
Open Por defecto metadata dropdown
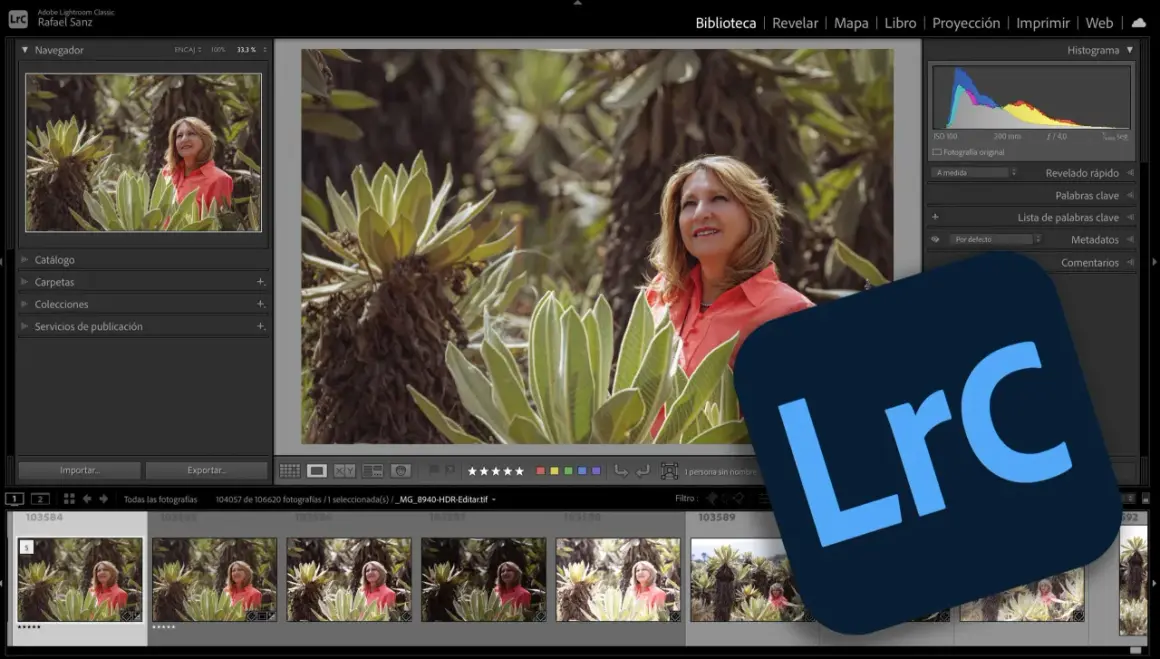[x=996, y=240]
